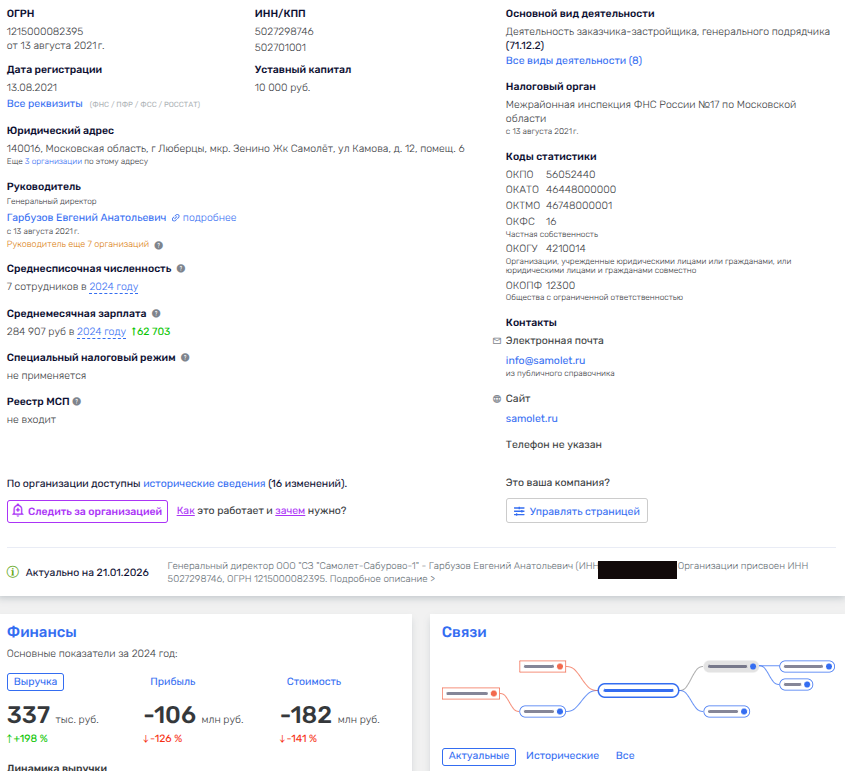The width and height of the screenshot is (845, 771).
Task: Click globe icon next to Сайт
Action: click(497, 399)
